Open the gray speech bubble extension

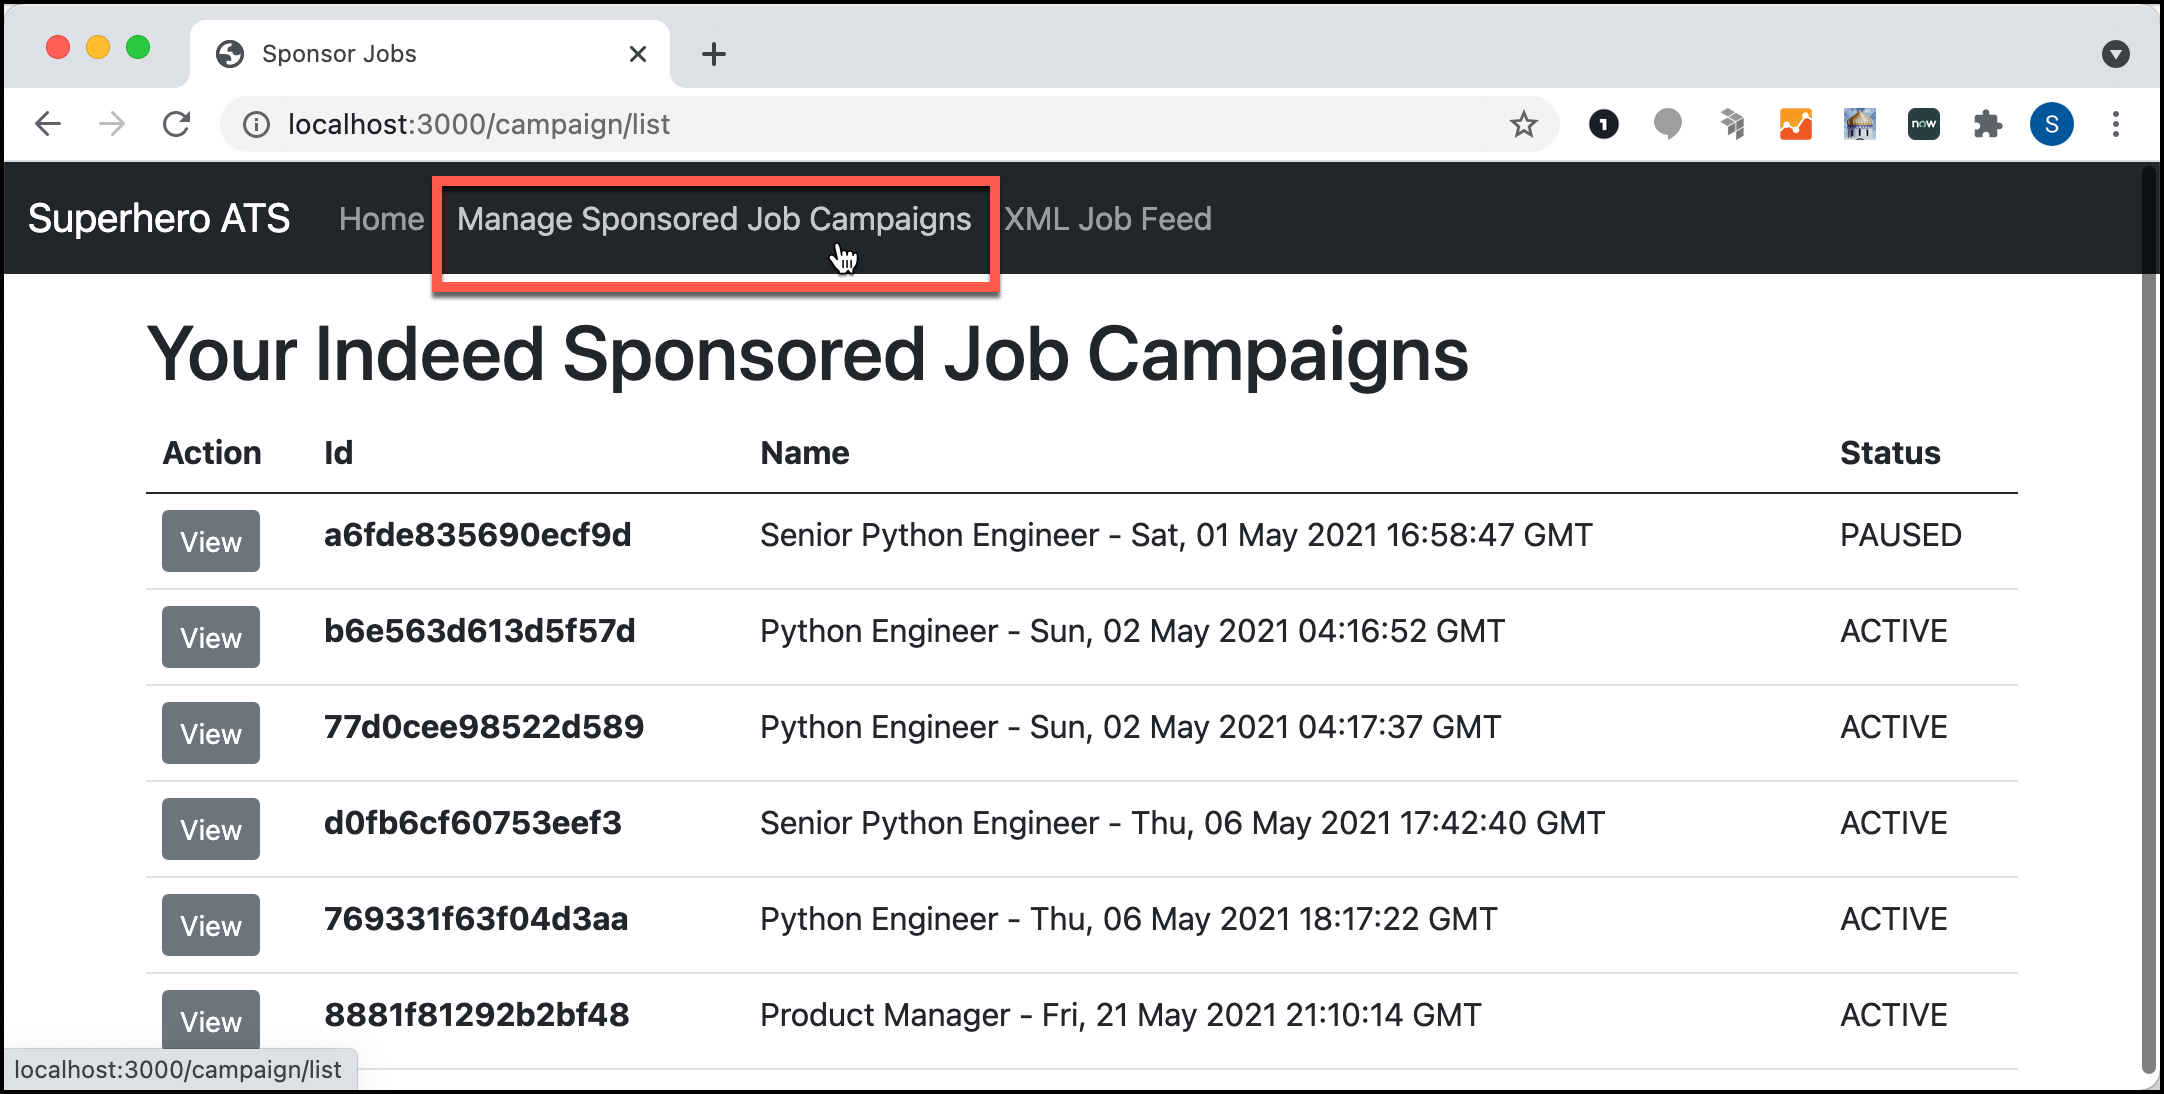(1667, 124)
